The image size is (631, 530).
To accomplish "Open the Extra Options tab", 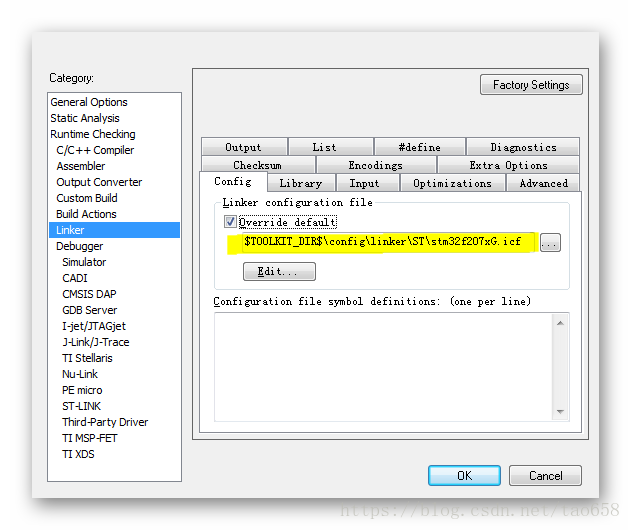I will pos(508,165).
